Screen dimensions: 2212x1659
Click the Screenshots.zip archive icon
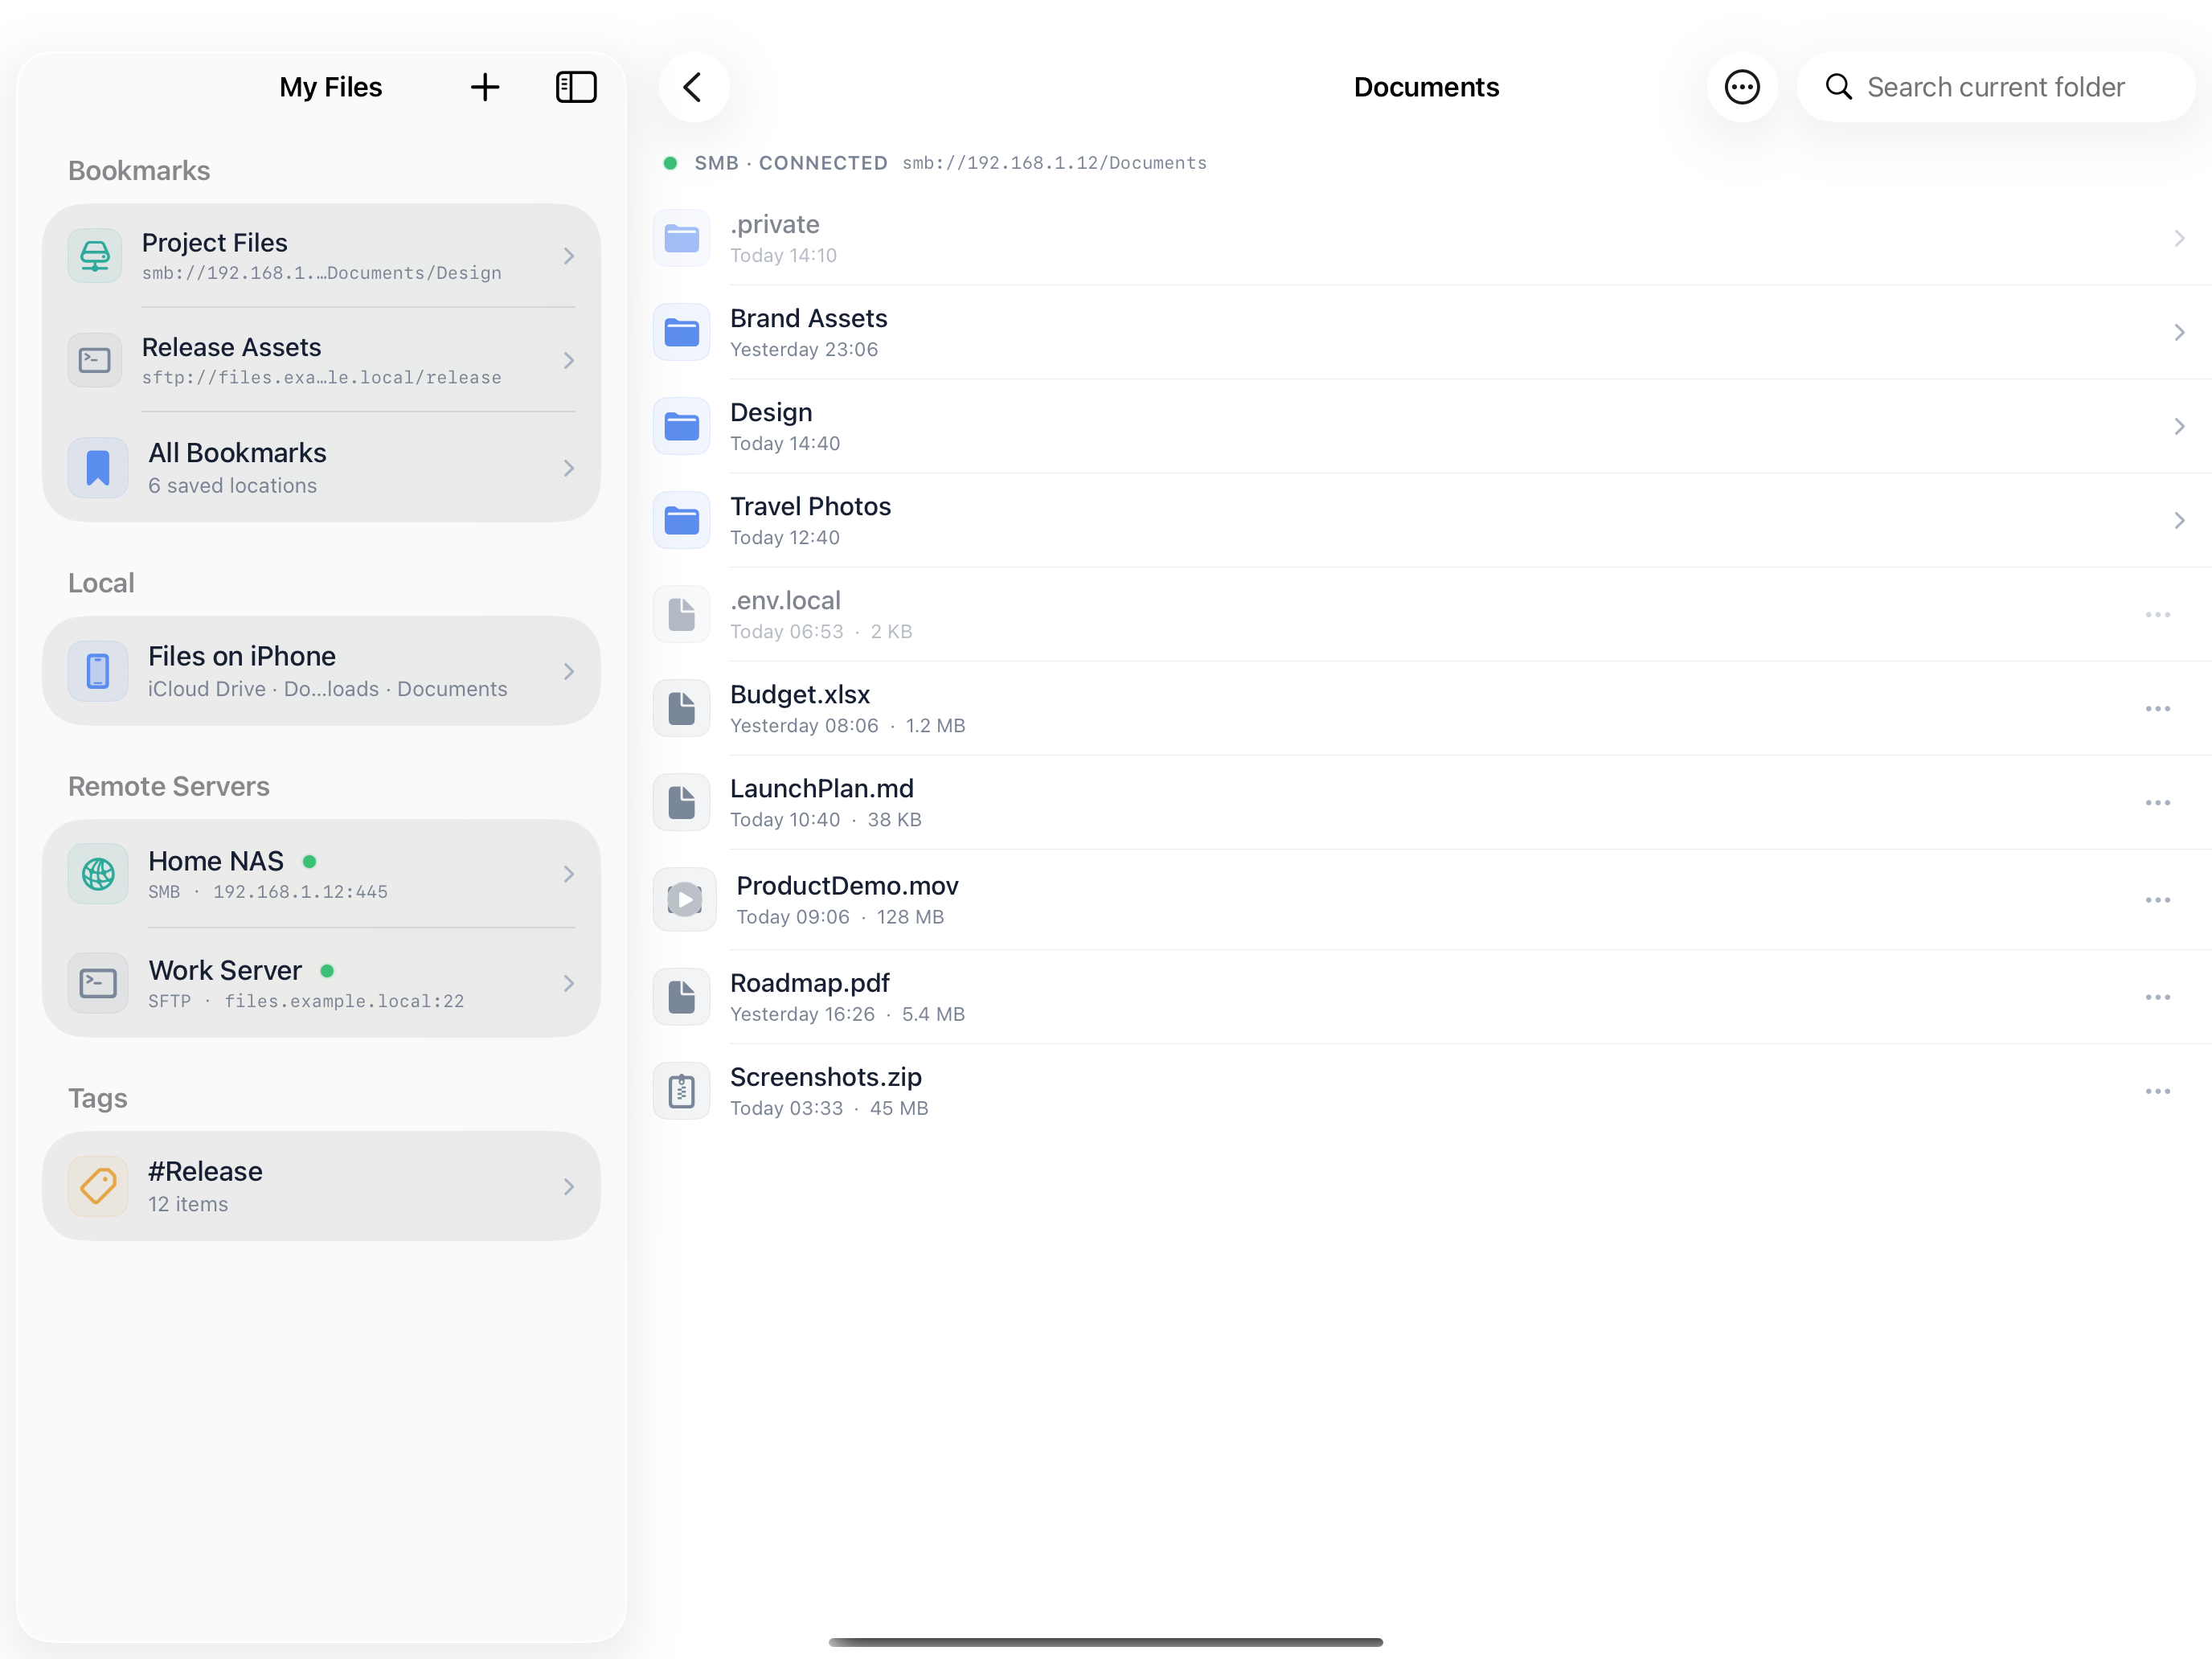(x=682, y=1091)
